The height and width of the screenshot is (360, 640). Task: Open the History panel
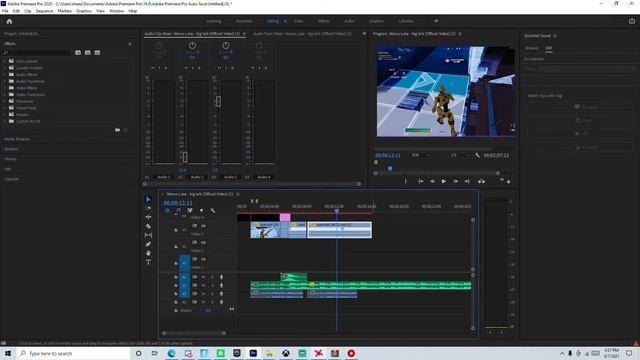[x=11, y=159]
